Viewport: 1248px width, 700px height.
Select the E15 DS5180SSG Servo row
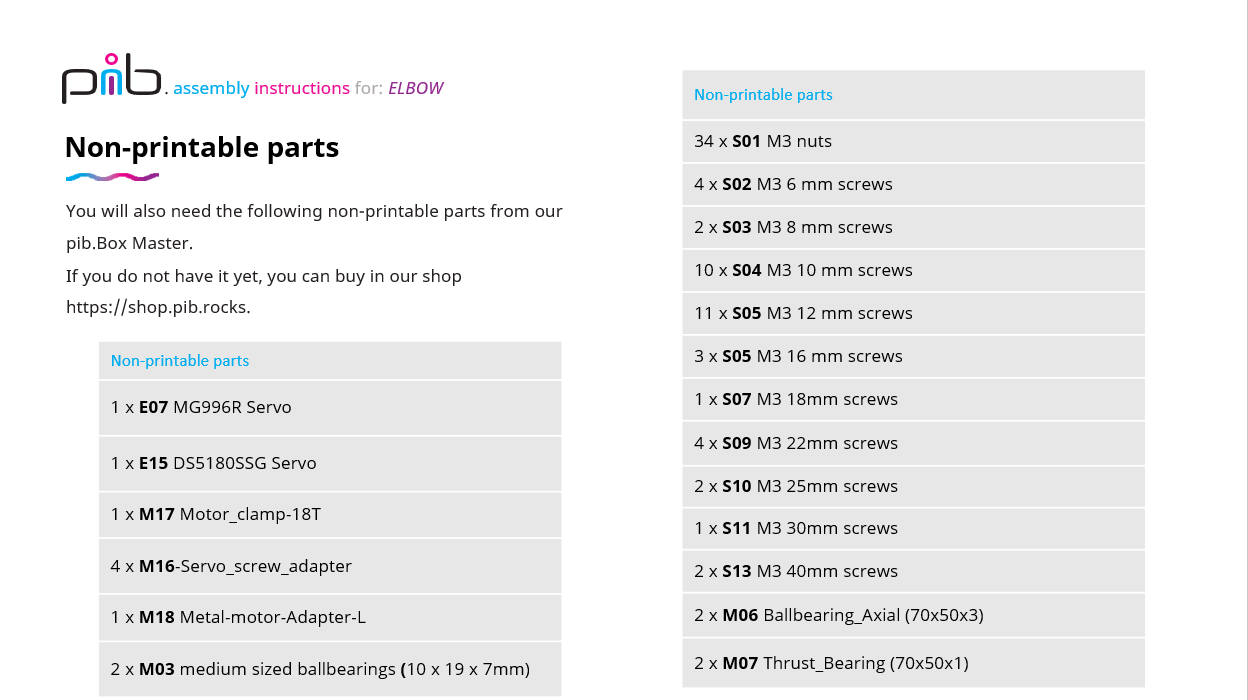click(x=329, y=464)
